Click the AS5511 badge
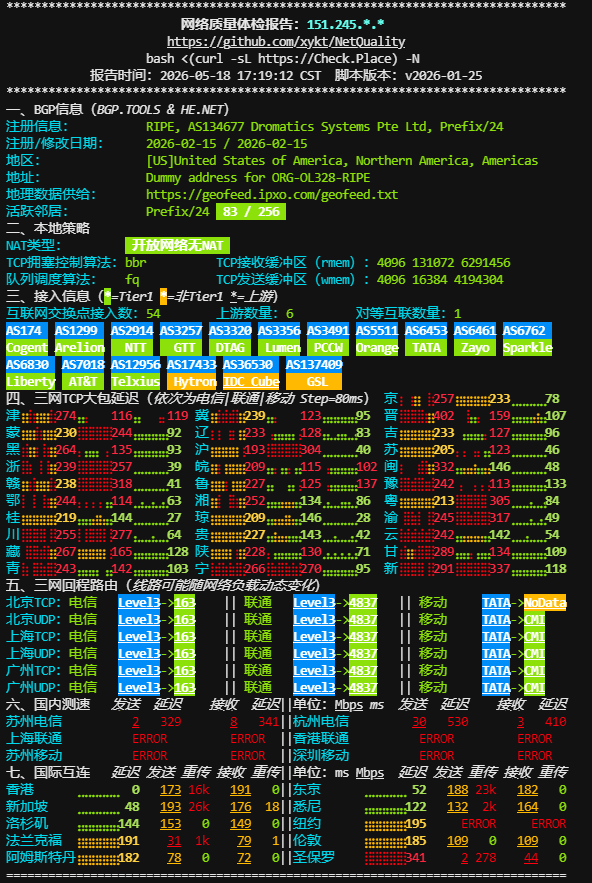592x883 pixels. [x=377, y=331]
